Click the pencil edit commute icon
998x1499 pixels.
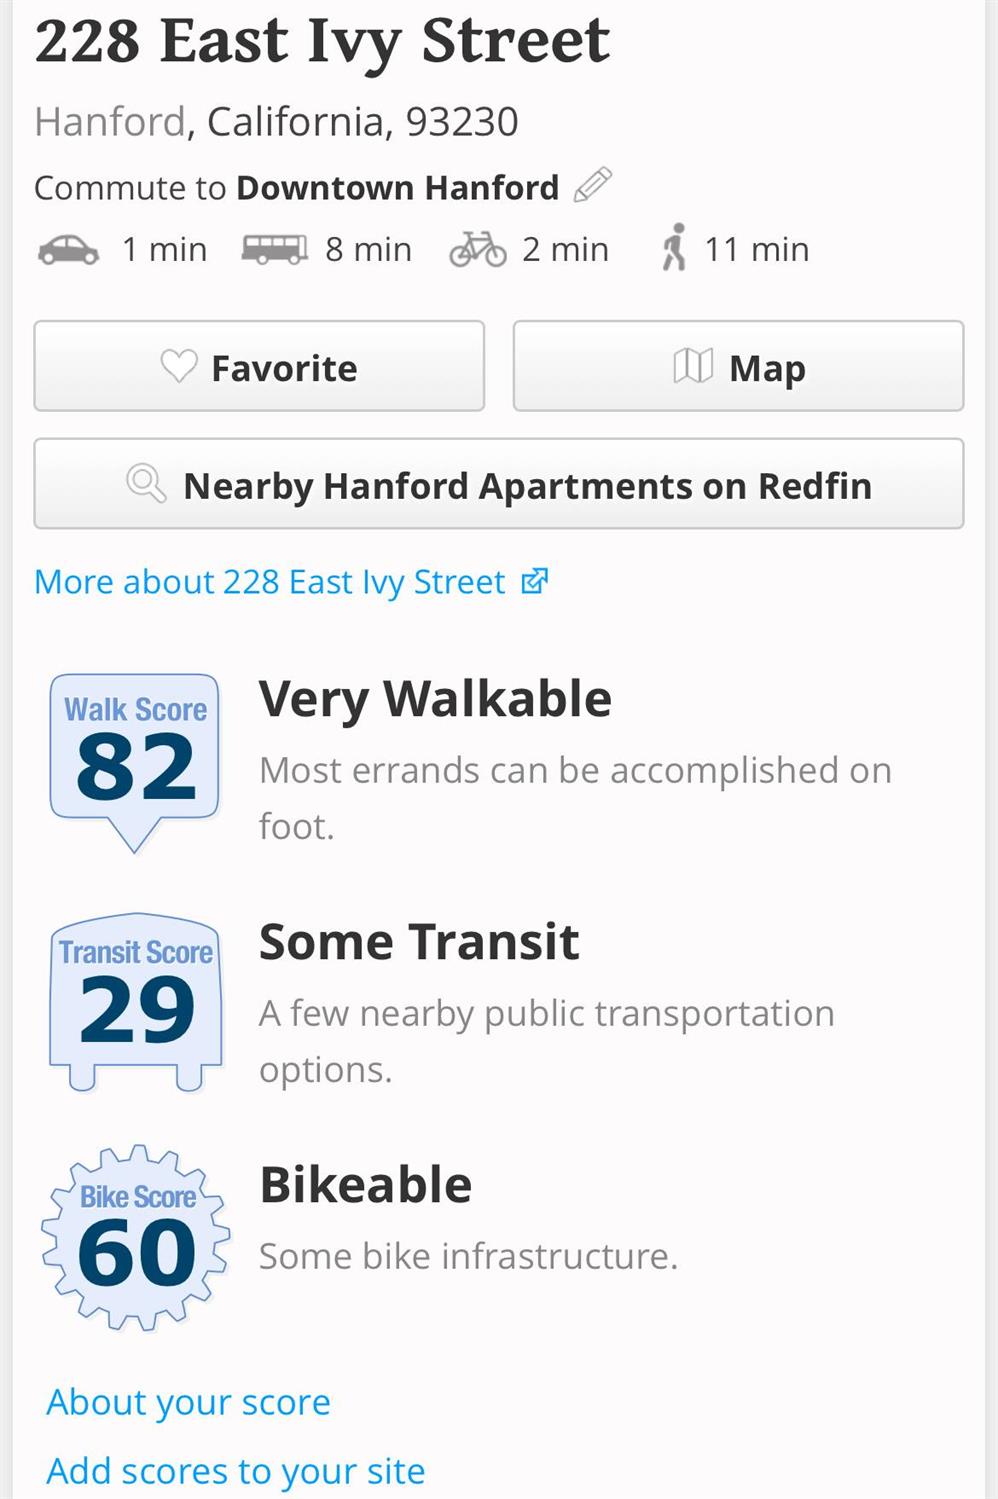[x=592, y=186]
